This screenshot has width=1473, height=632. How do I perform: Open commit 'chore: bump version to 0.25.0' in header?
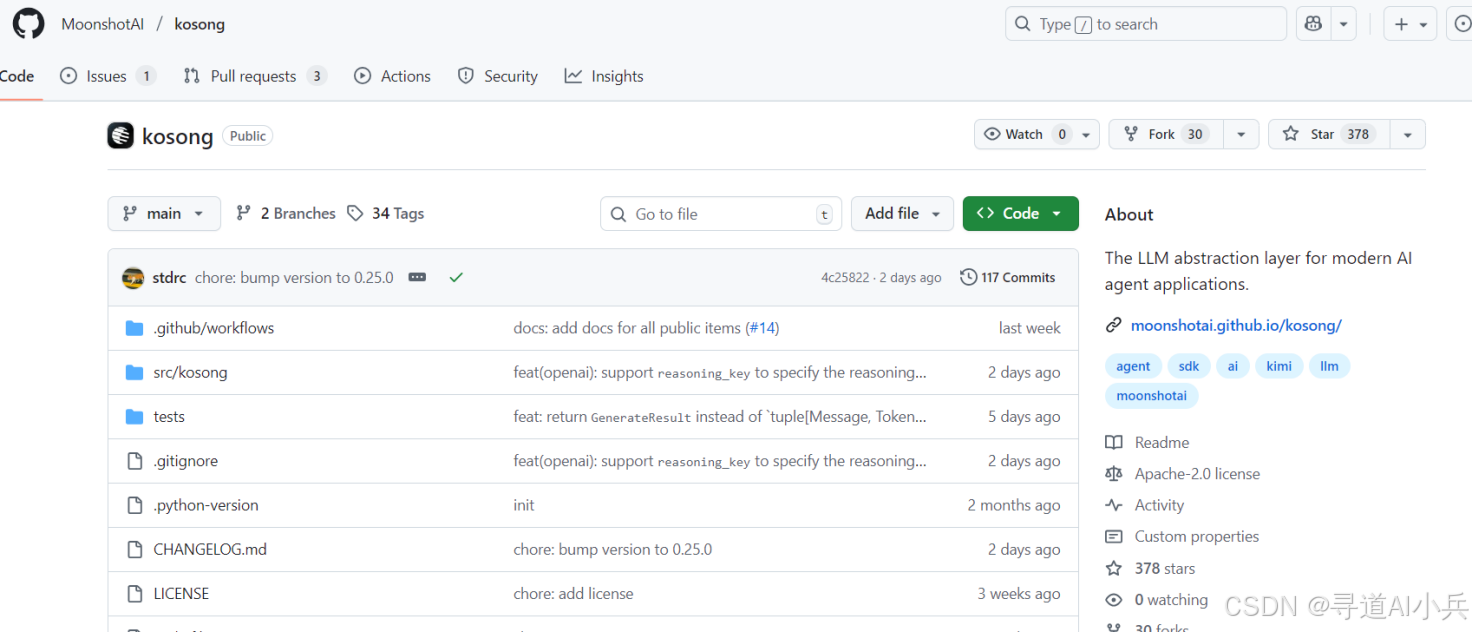pyautogui.click(x=294, y=278)
